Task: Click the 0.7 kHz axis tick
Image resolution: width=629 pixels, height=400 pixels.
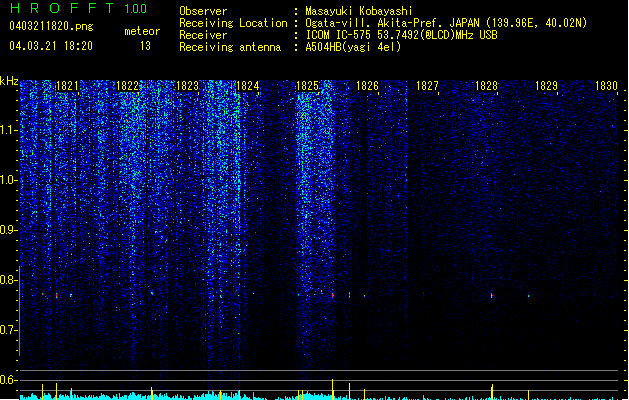Action: [x=8, y=330]
